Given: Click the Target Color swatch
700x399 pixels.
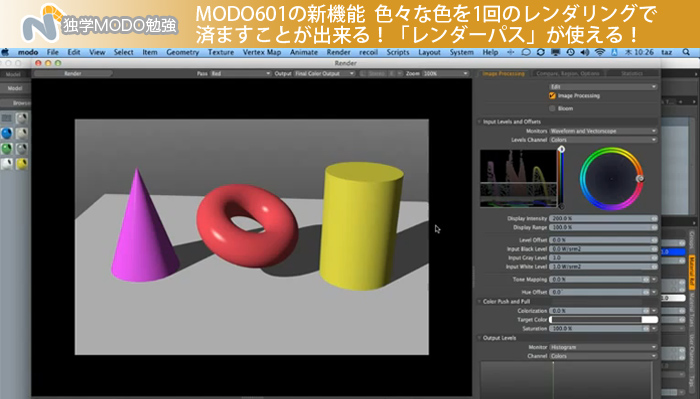Looking at the screenshot, I should pos(603,320).
